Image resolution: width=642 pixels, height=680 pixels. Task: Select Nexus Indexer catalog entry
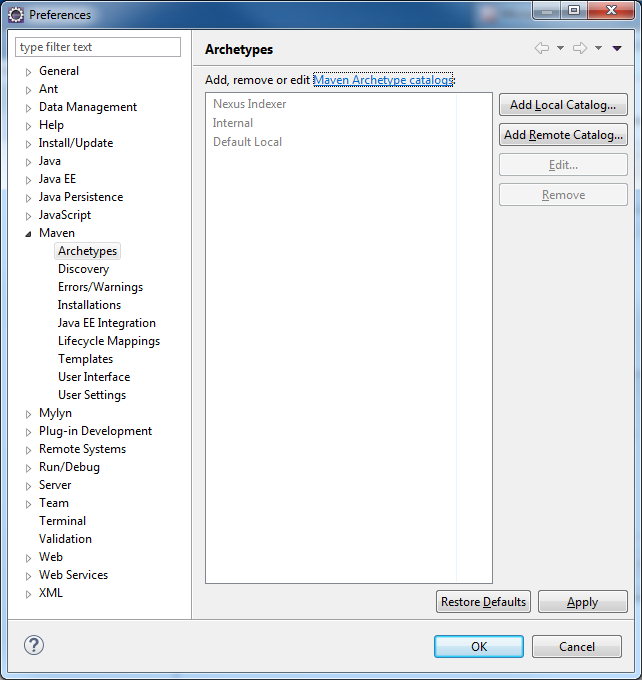click(249, 104)
